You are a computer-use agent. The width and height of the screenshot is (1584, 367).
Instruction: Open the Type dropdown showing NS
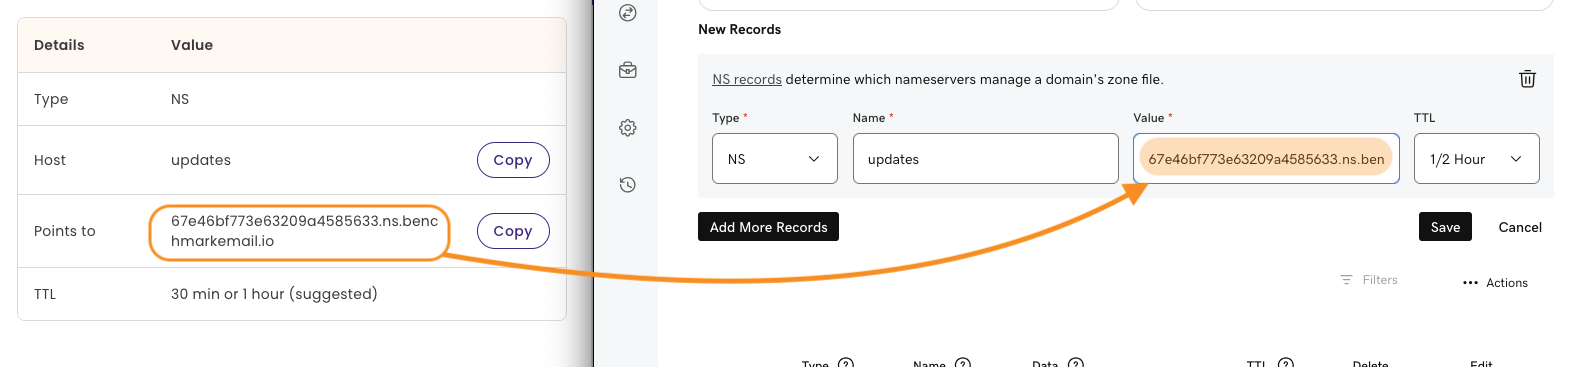(775, 159)
